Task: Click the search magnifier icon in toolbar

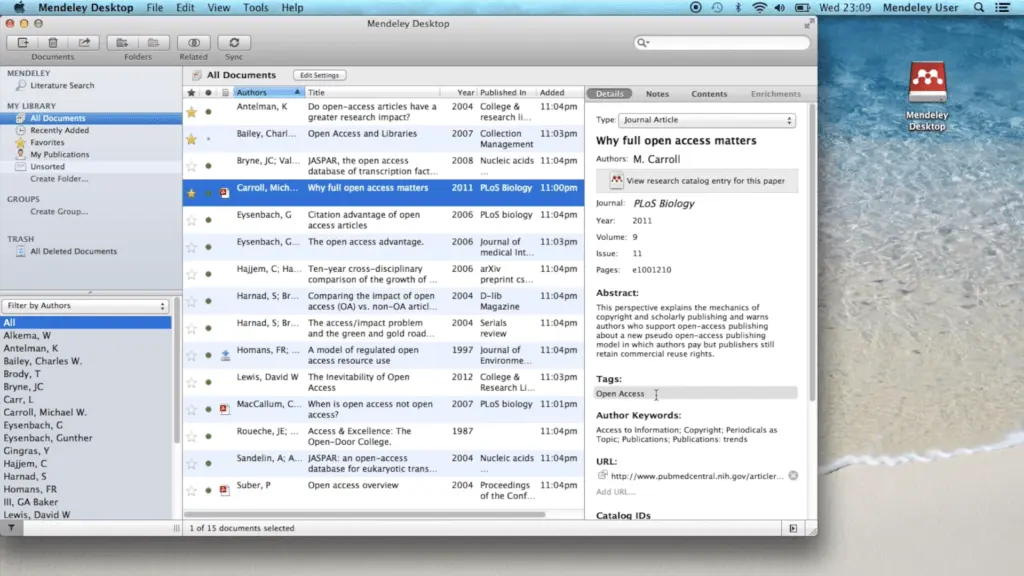Action: click(643, 42)
